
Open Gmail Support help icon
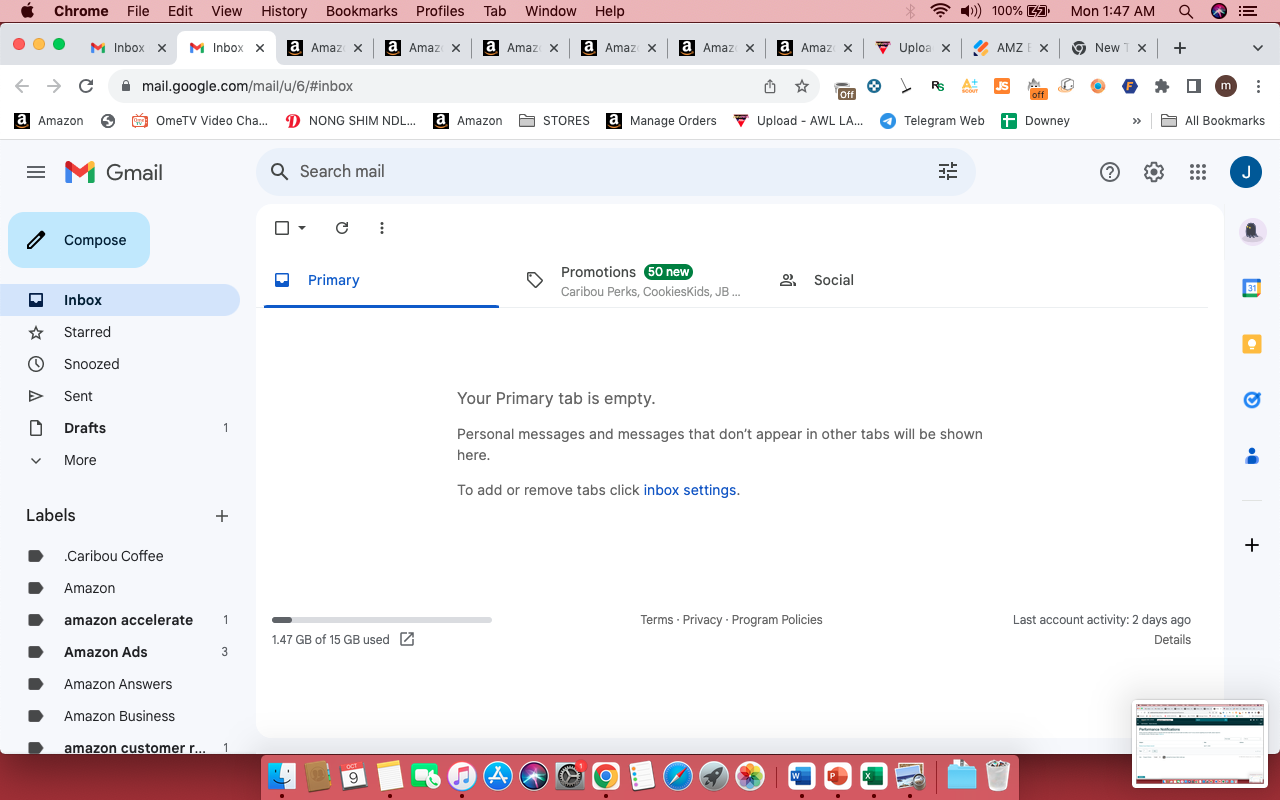point(1109,172)
